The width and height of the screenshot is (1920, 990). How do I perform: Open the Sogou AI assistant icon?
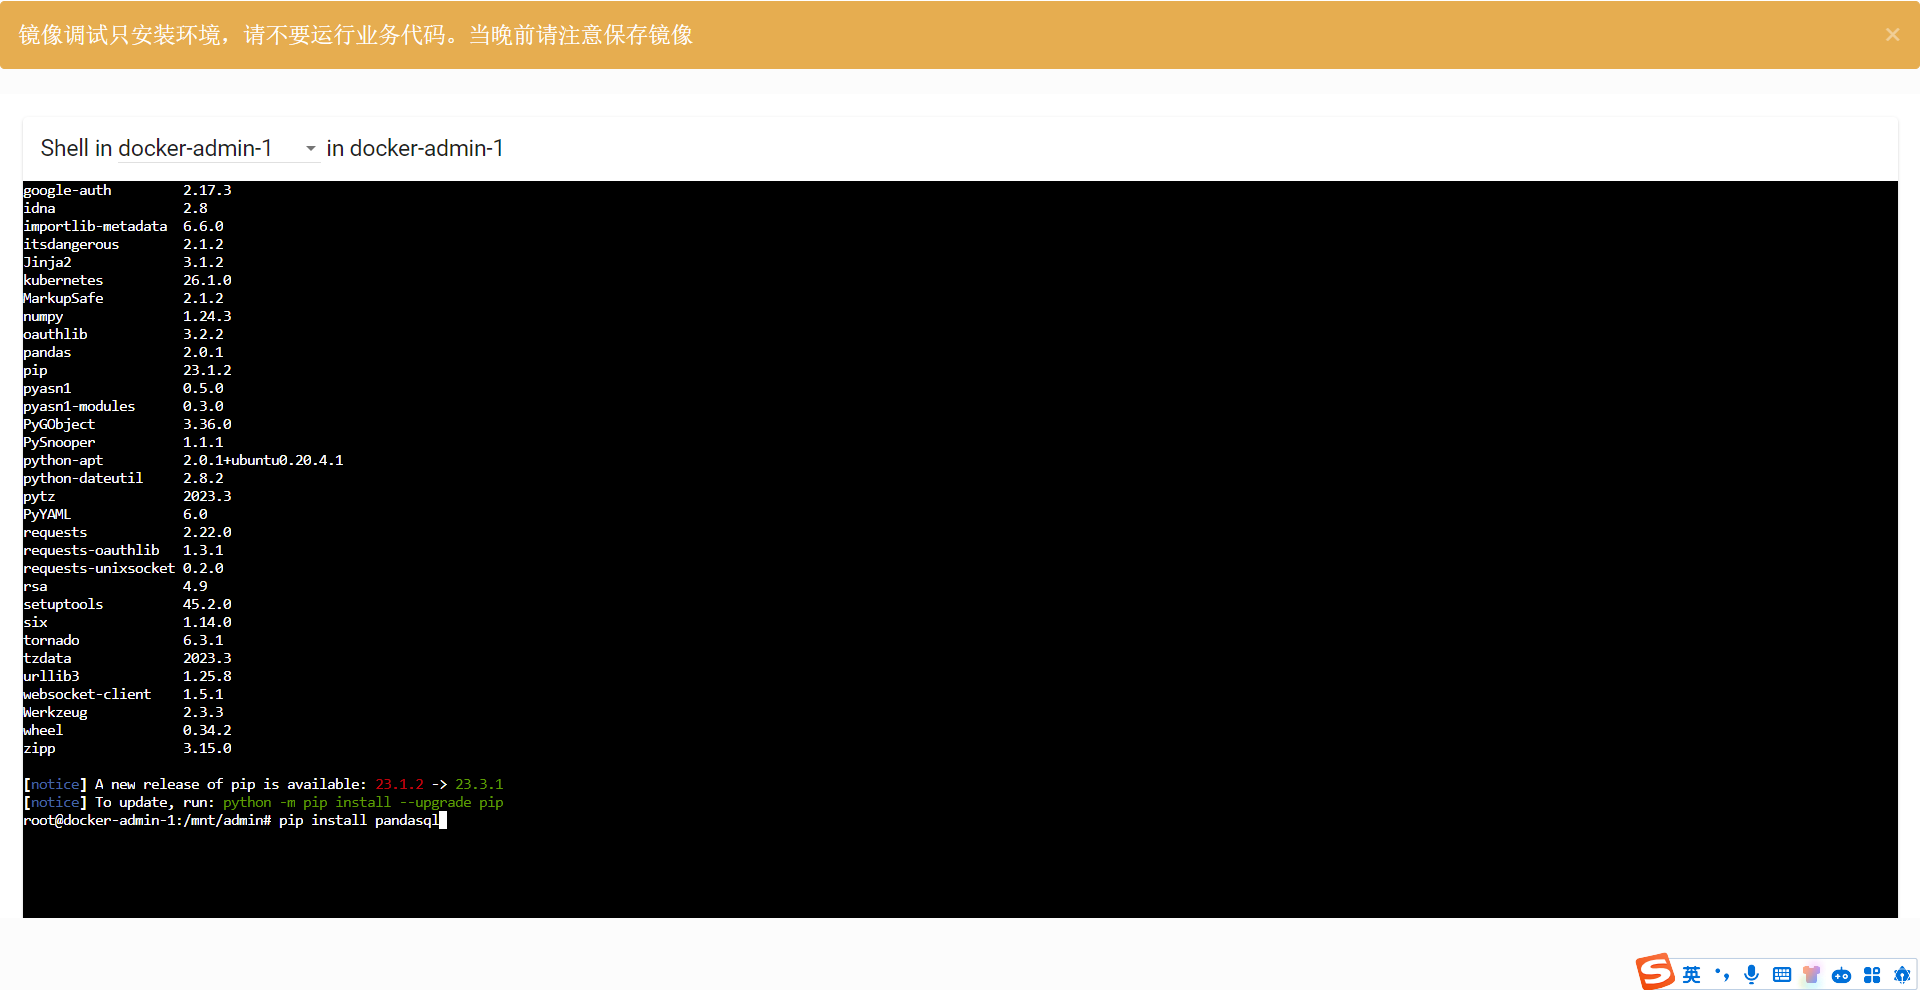click(x=1902, y=975)
